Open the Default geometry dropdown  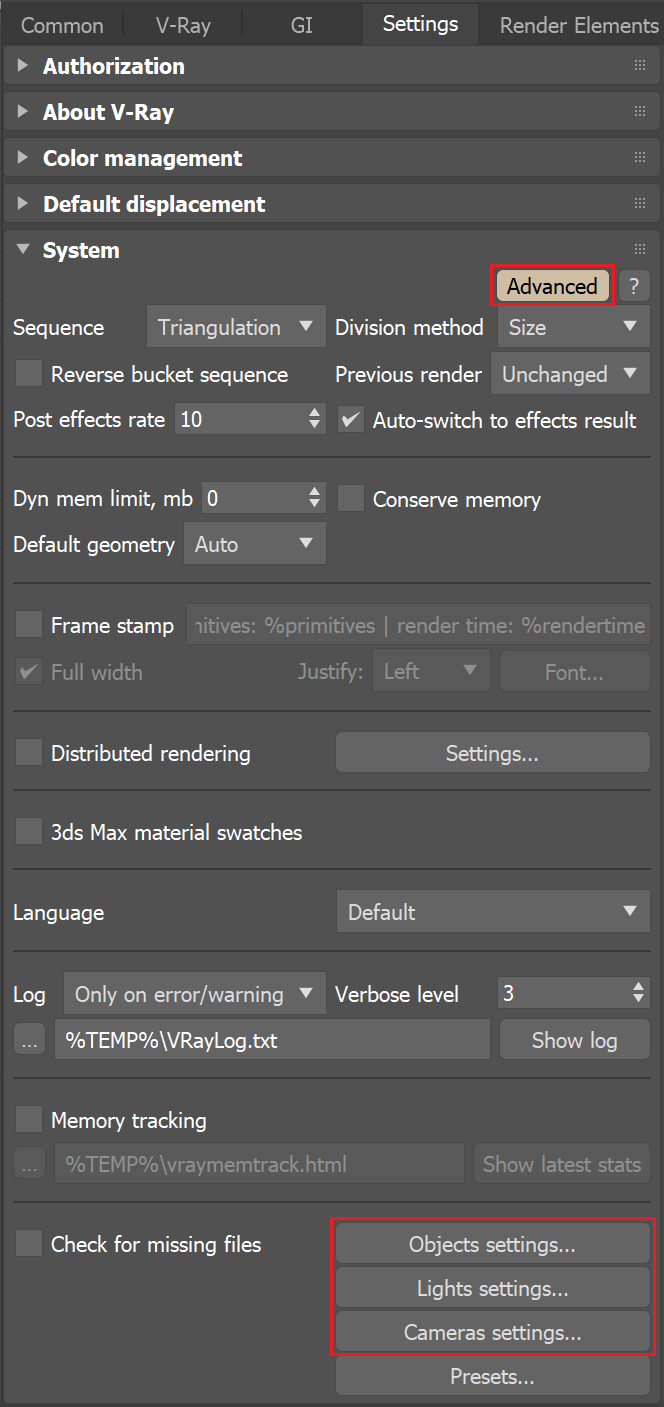point(254,543)
